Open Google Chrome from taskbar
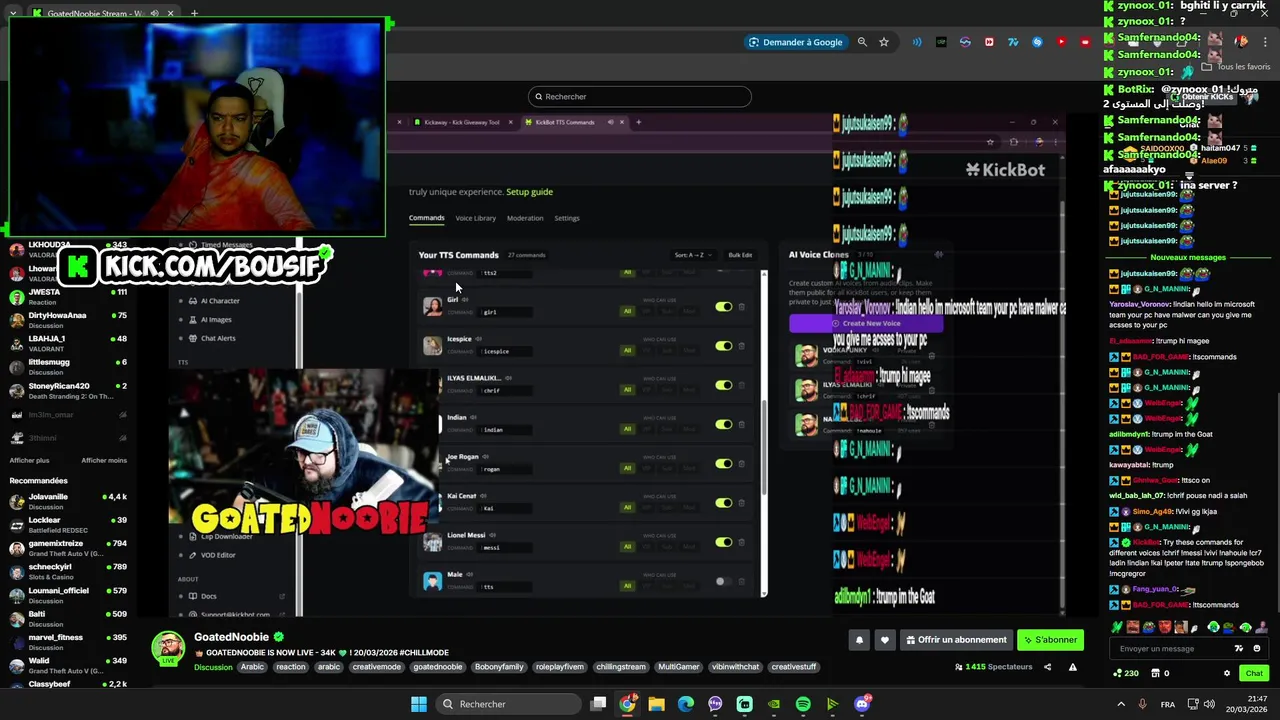This screenshot has height=720, width=1280. (627, 704)
